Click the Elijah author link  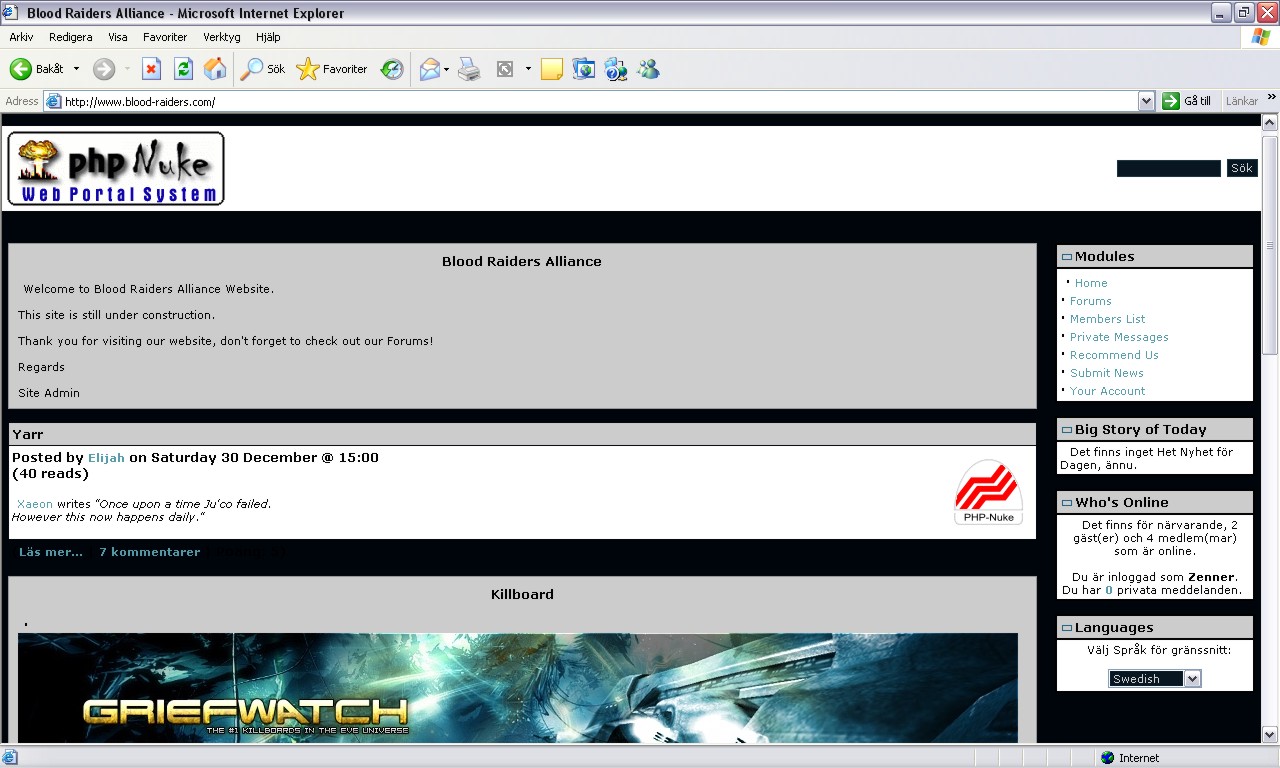click(106, 458)
